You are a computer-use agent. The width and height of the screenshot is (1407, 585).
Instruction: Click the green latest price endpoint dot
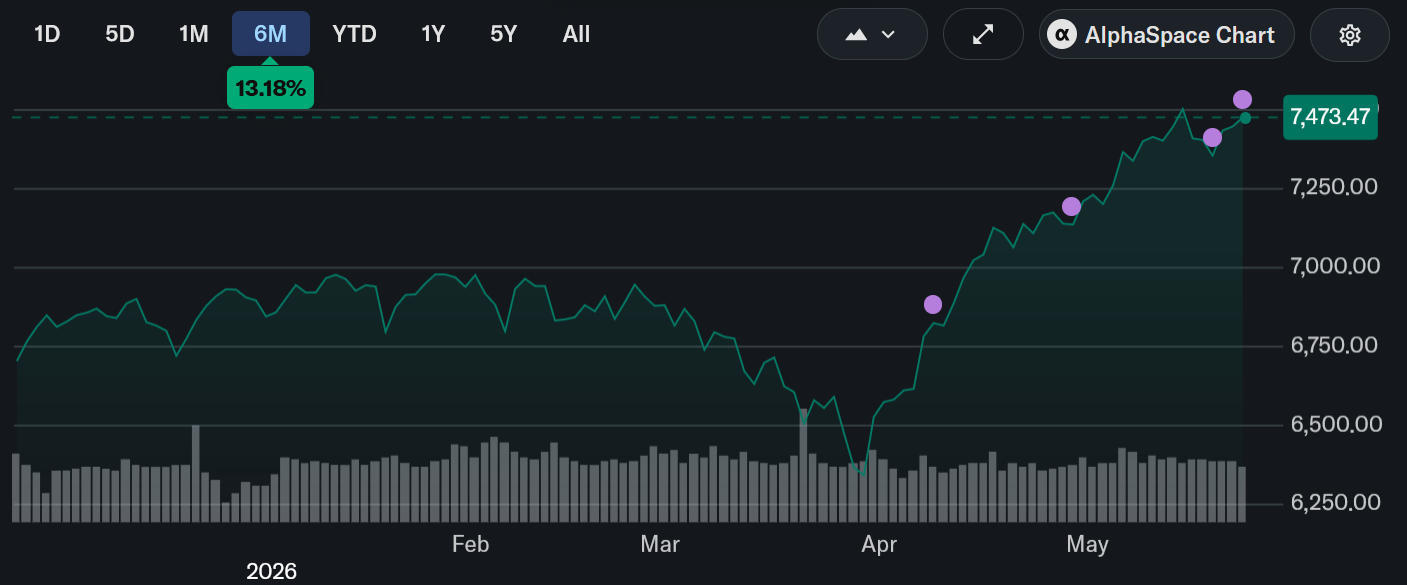point(1245,118)
